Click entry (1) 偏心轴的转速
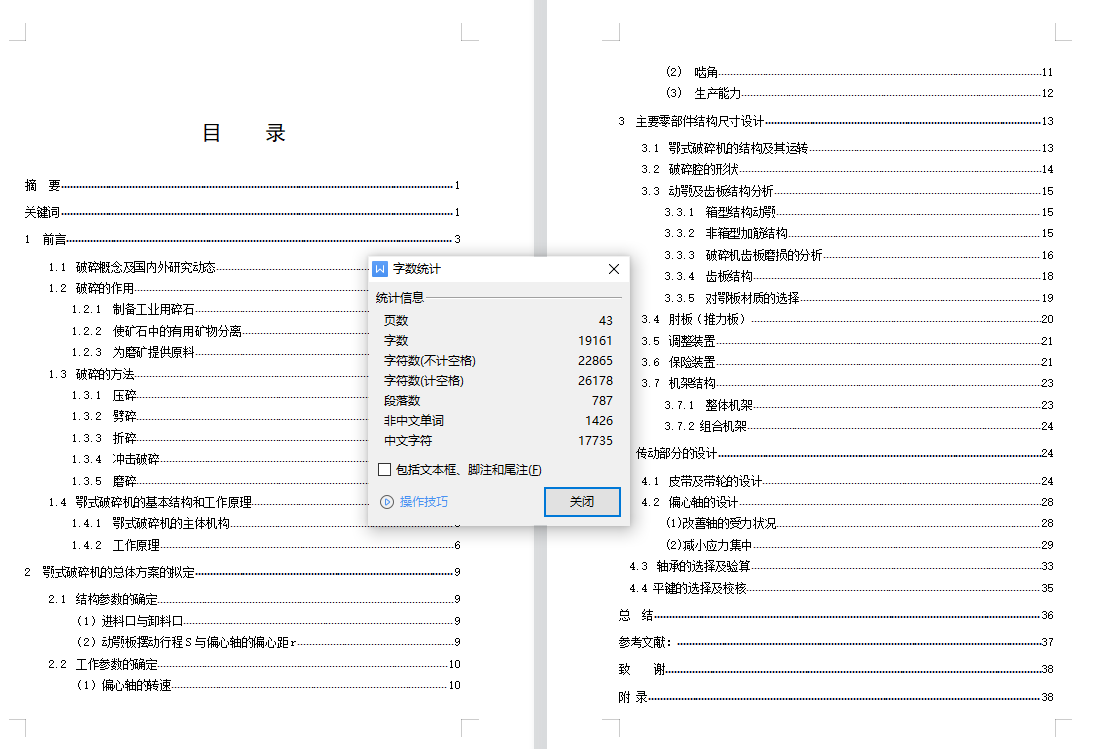 [268, 685]
